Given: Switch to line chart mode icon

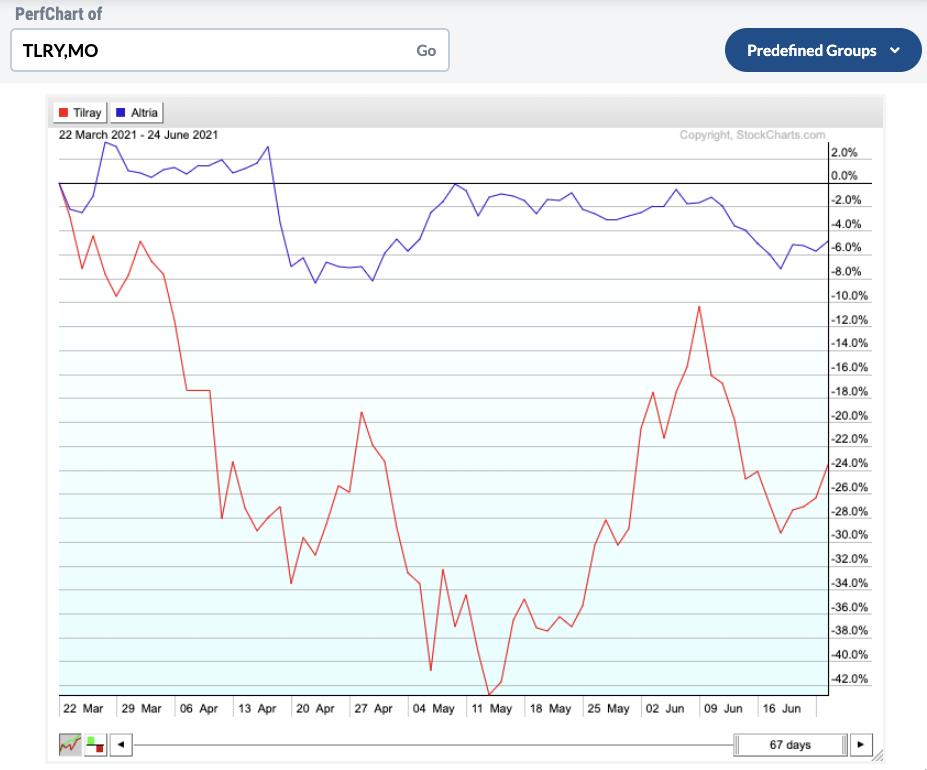Looking at the screenshot, I should (x=71, y=744).
